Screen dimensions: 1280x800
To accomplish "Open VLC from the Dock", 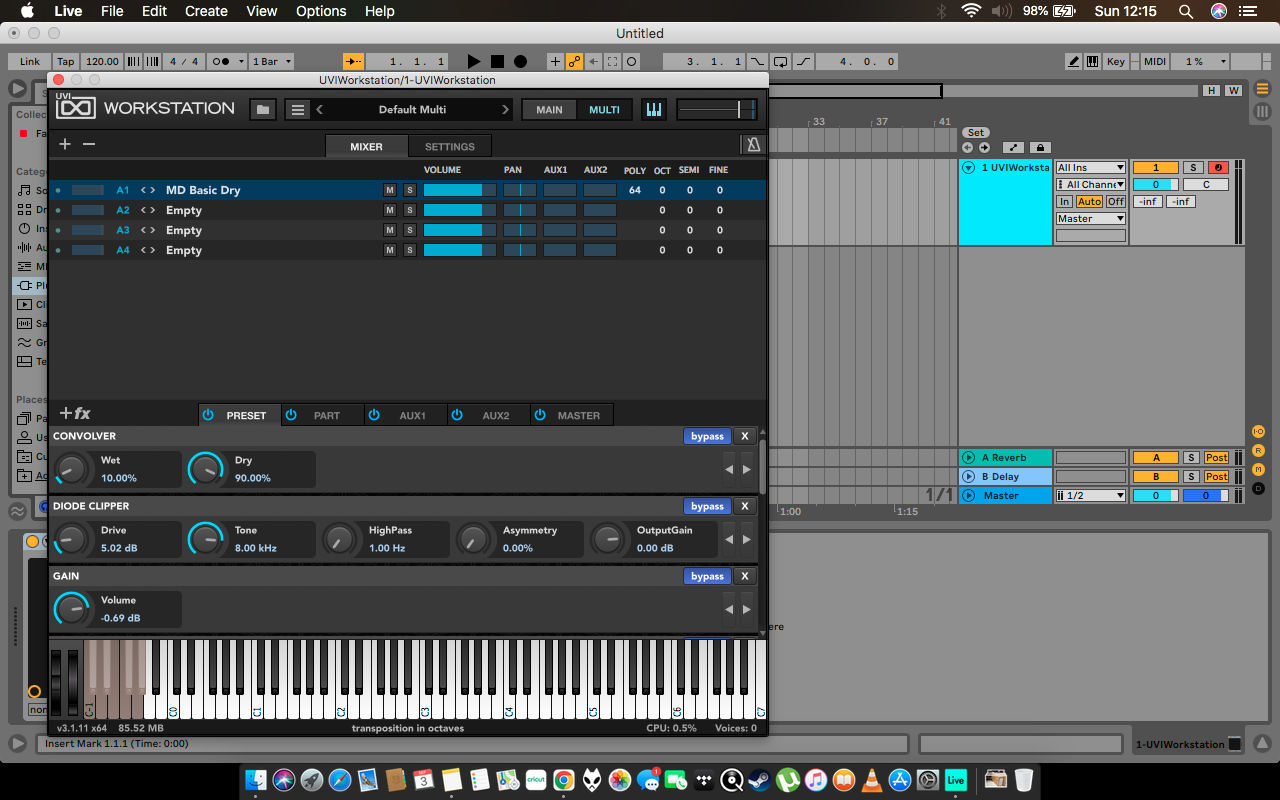I will (871, 780).
